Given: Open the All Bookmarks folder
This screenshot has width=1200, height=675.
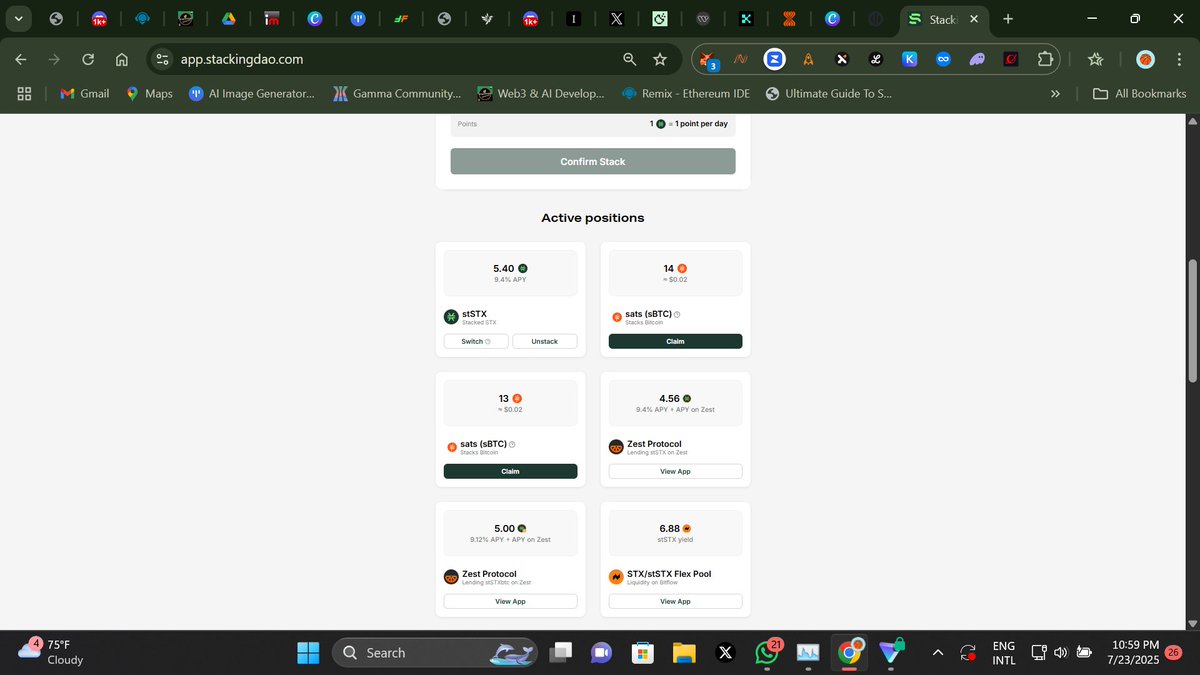Looking at the screenshot, I should coord(1140,93).
